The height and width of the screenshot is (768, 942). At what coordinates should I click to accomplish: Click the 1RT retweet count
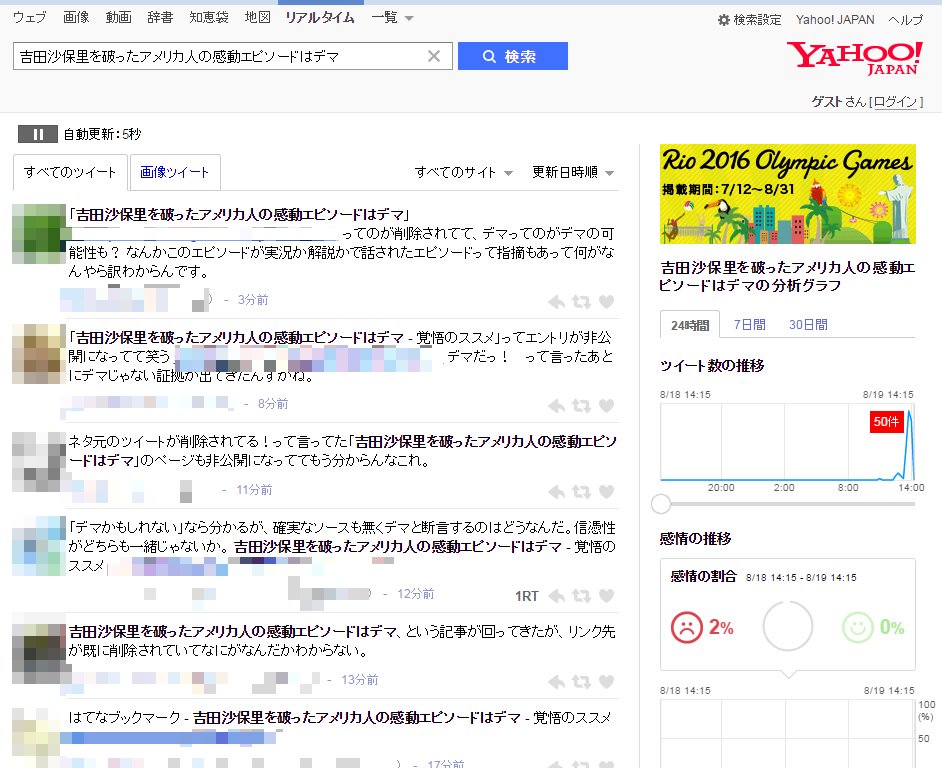(x=527, y=596)
